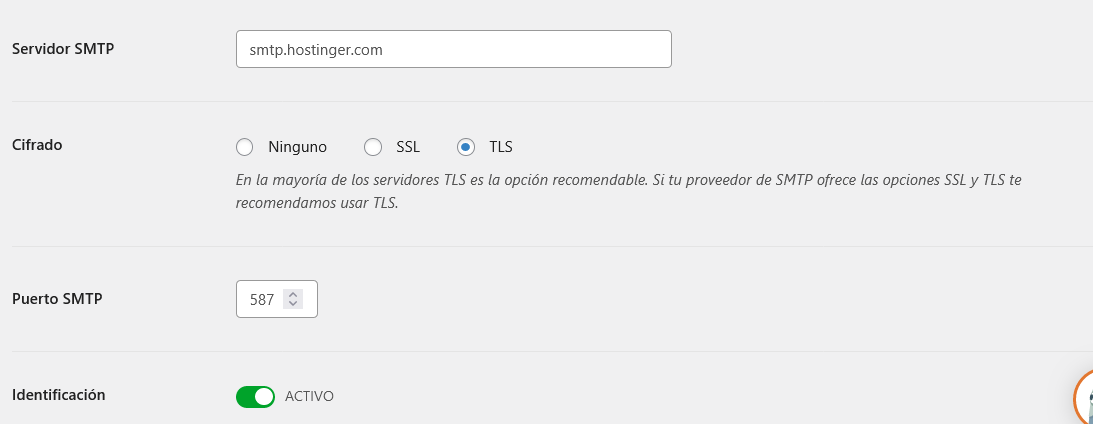Select the TLS encryption radio button
1093x424 pixels.
[x=466, y=147]
